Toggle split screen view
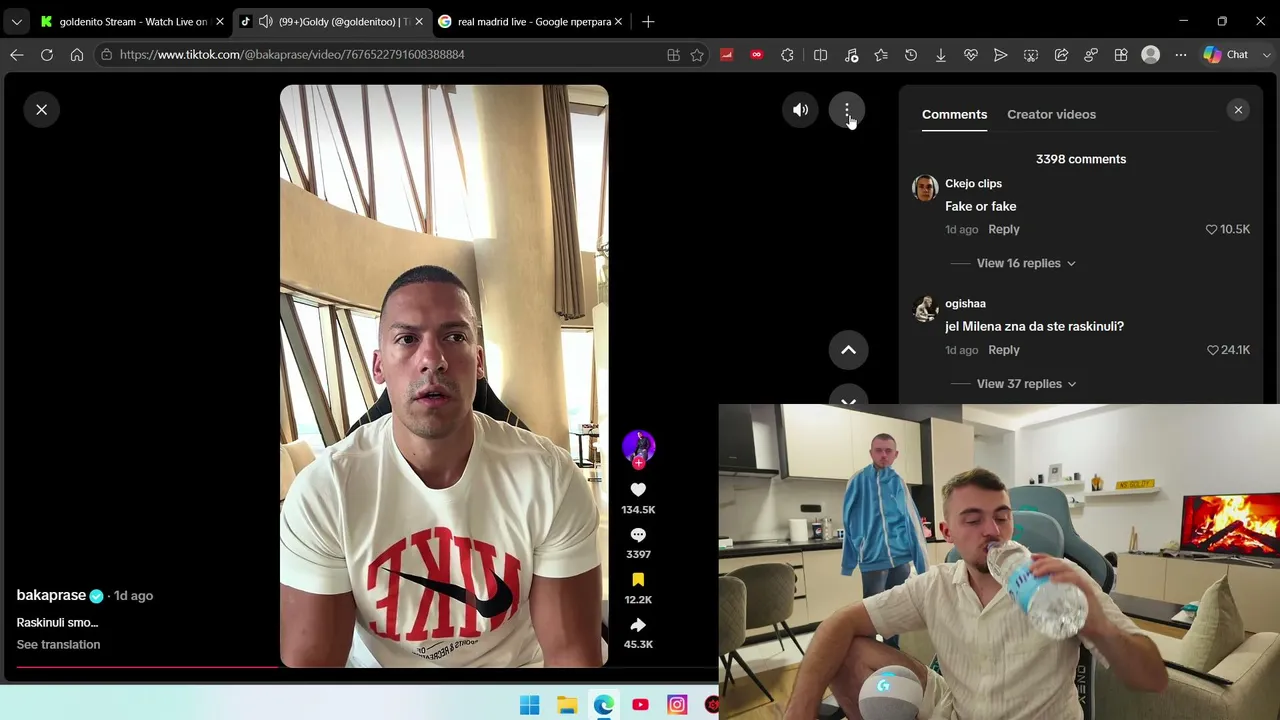Viewport: 1280px width, 720px height. [820, 55]
